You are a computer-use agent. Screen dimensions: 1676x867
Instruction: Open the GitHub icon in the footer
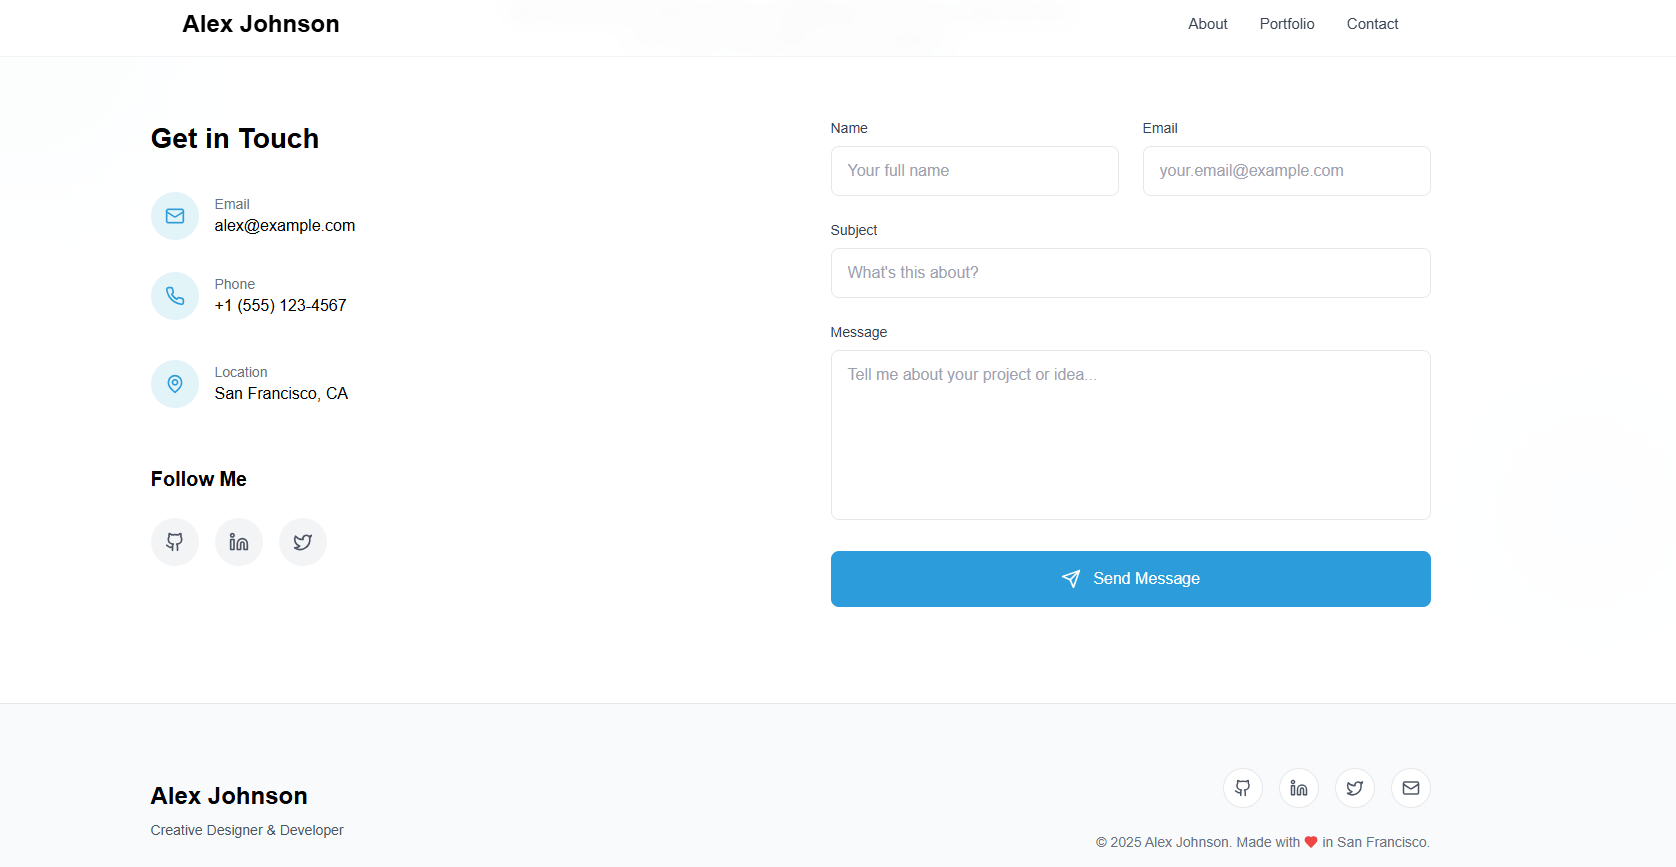tap(1243, 788)
